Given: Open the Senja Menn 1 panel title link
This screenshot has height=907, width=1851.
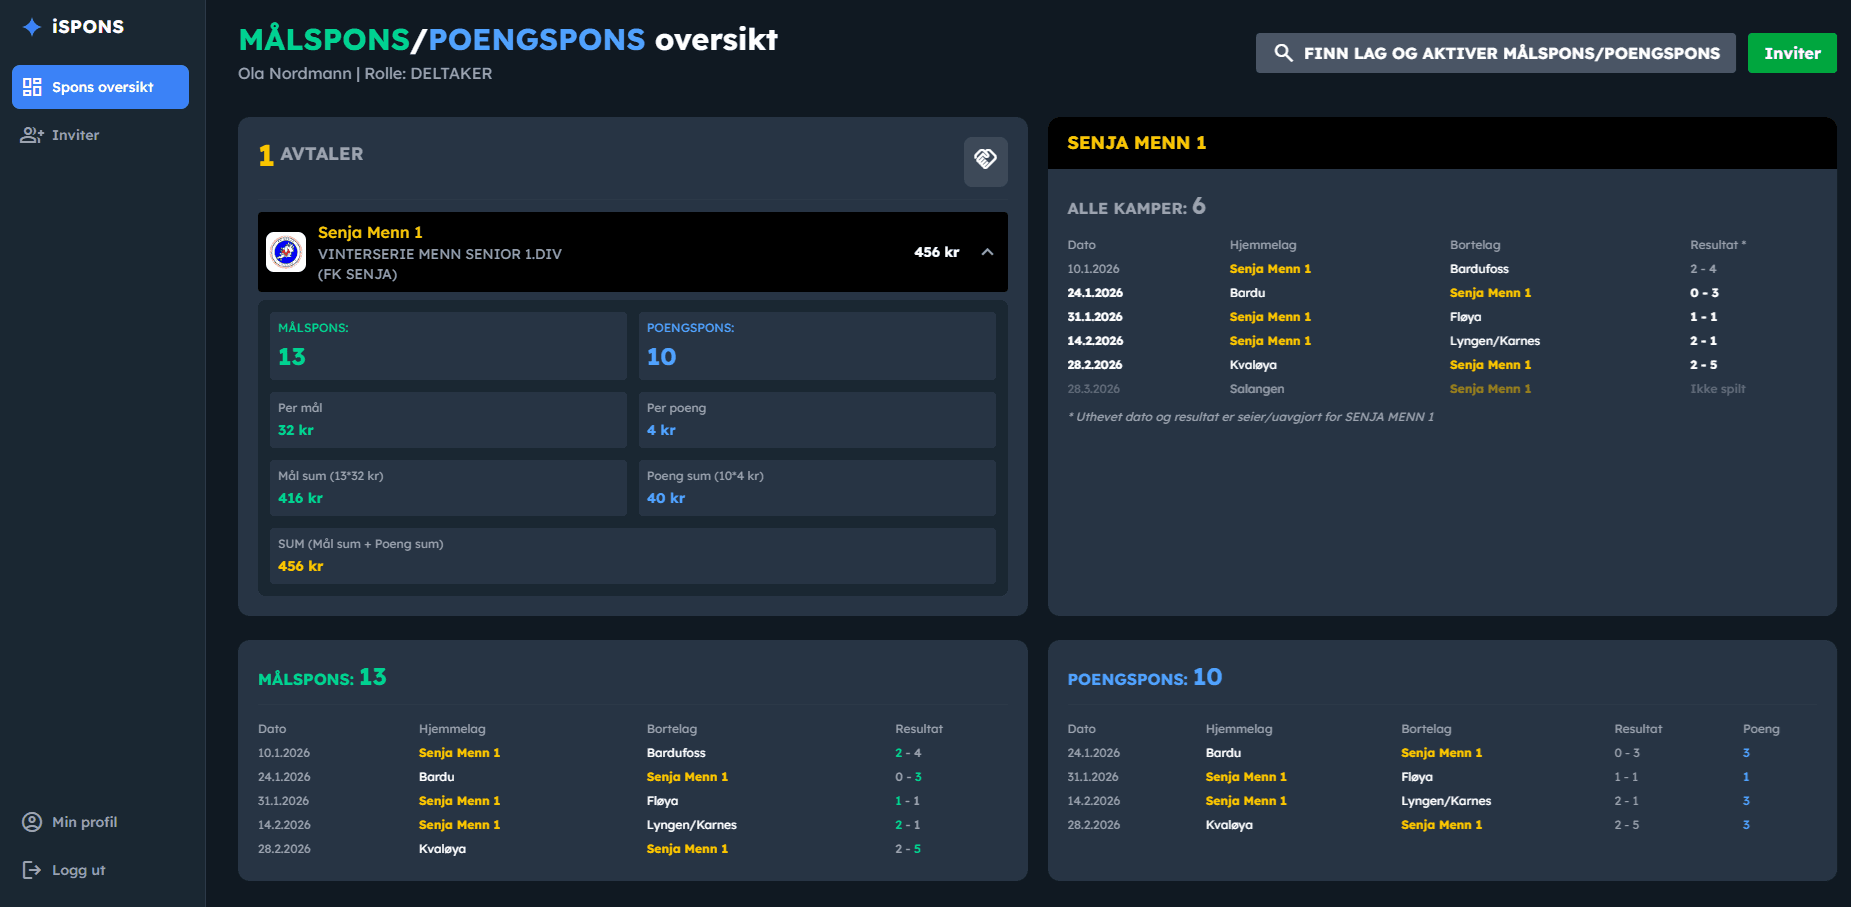Looking at the screenshot, I should 1135,142.
